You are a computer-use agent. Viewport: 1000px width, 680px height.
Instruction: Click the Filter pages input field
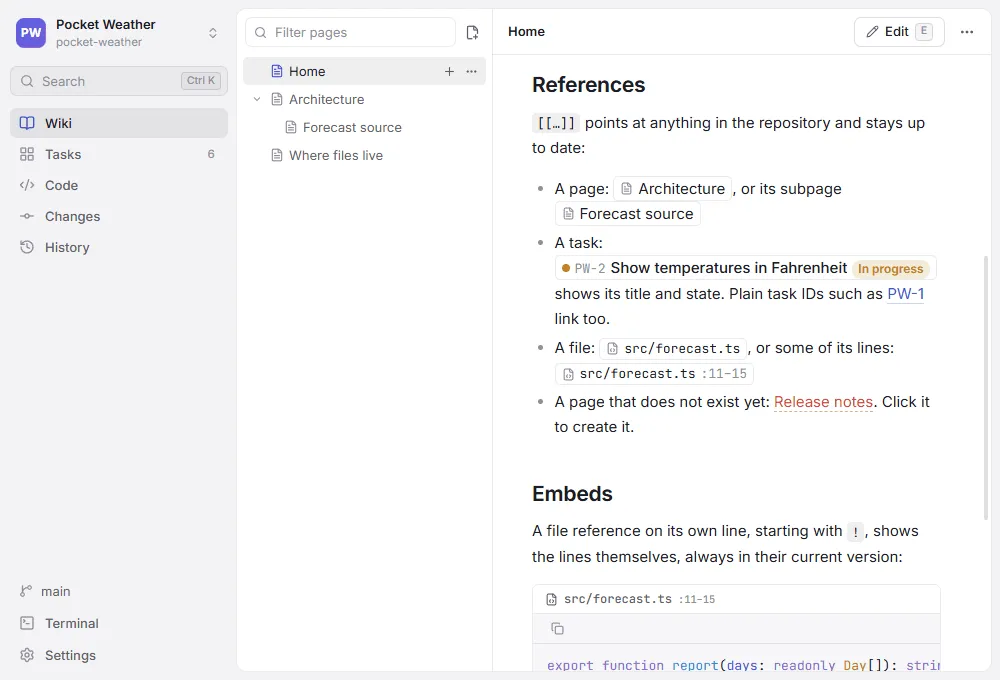coord(350,33)
